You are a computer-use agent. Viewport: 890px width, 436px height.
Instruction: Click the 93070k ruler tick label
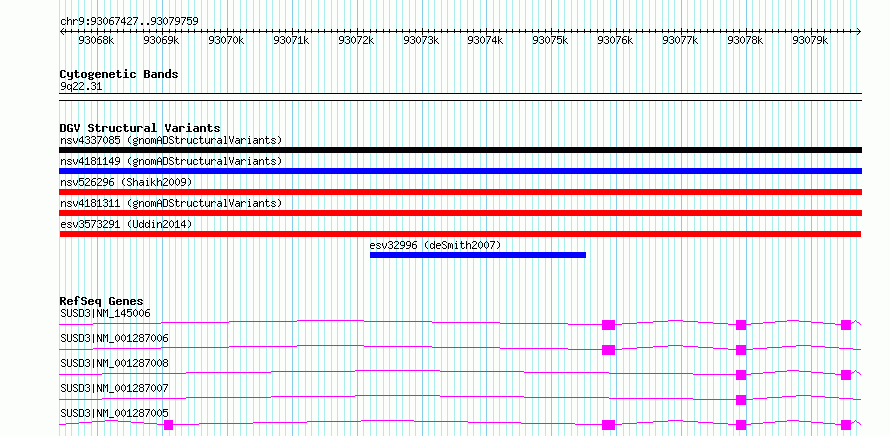tap(226, 40)
